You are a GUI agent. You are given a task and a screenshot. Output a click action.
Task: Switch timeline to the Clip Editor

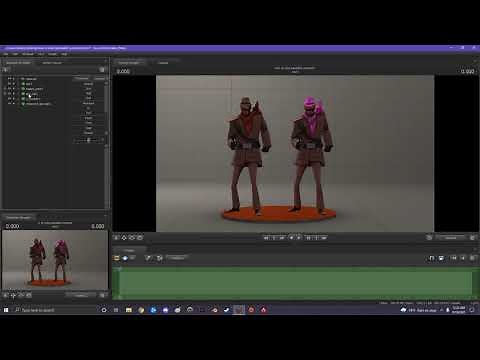pos(116,258)
